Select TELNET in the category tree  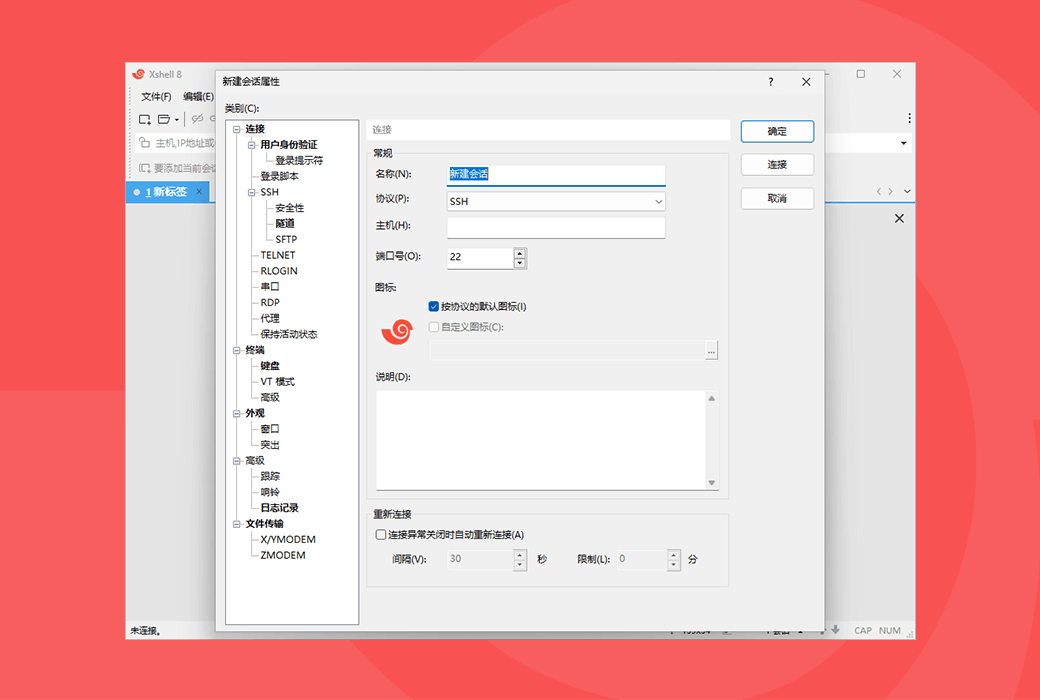tap(278, 255)
